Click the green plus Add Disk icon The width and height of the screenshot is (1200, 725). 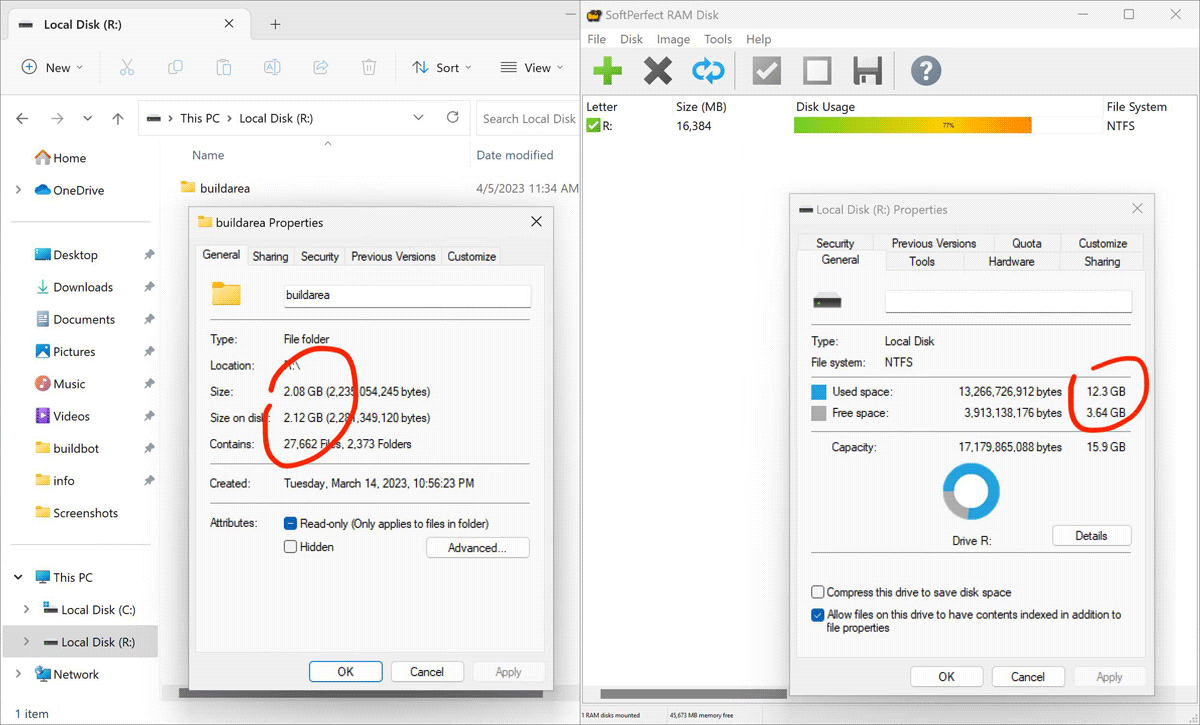607,71
